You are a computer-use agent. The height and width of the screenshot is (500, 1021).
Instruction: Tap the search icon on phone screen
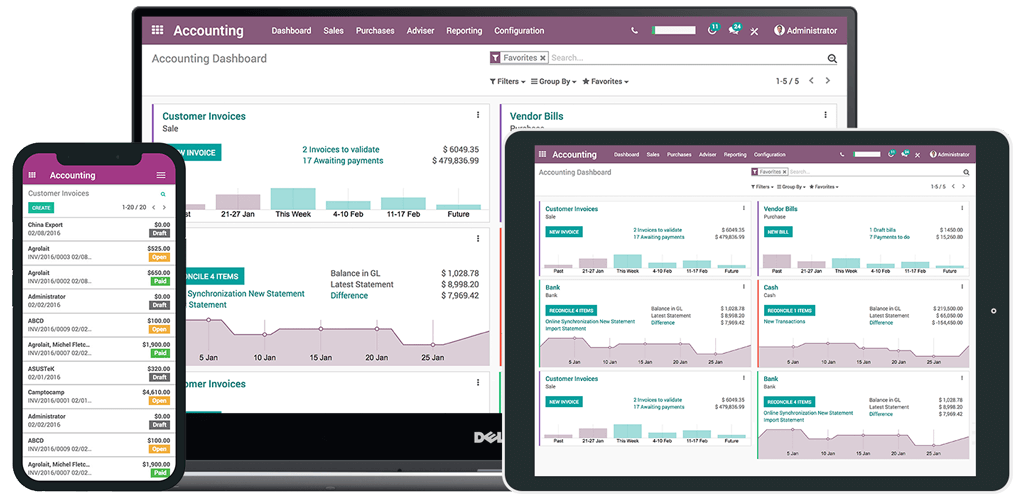click(163, 194)
